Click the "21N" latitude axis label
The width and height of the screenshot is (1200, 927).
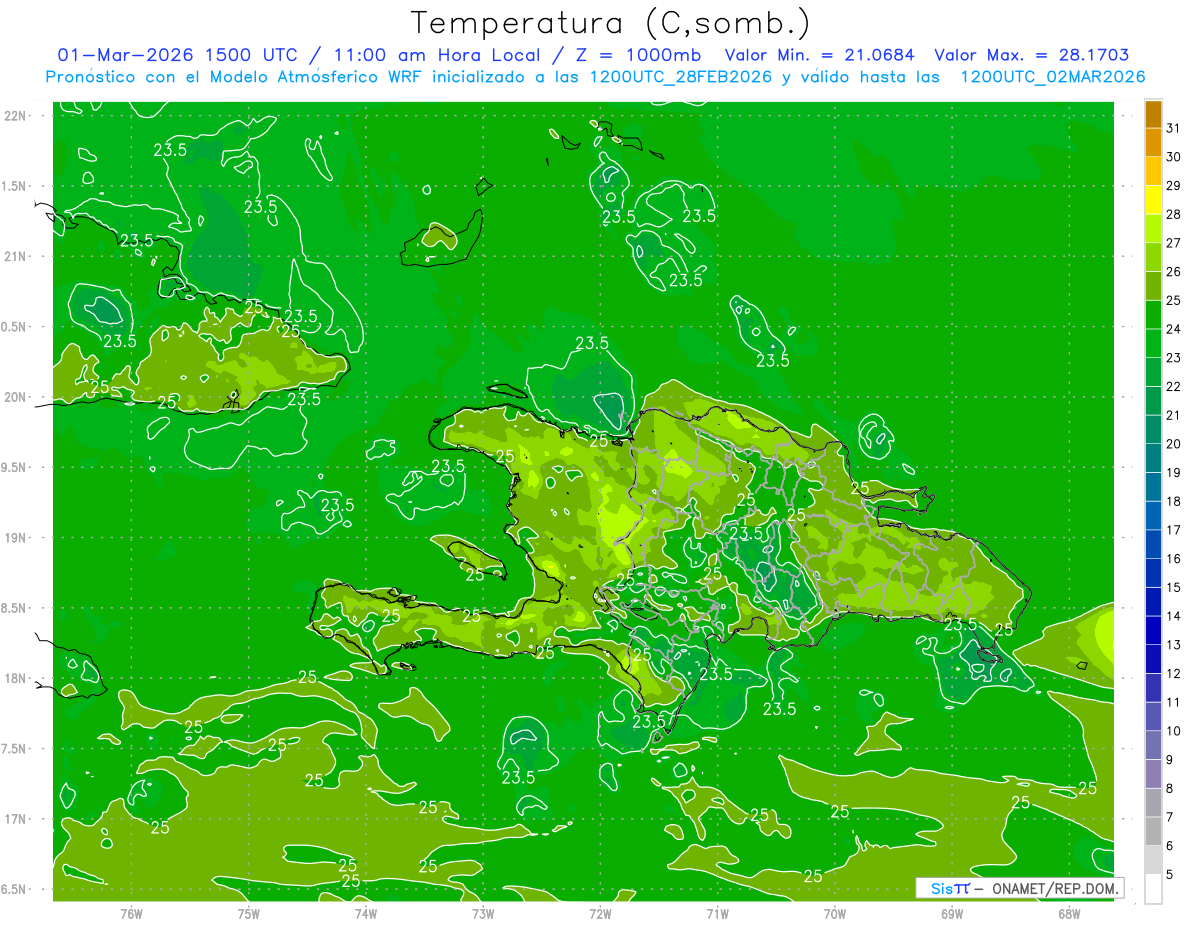pyautogui.click(x=16, y=256)
